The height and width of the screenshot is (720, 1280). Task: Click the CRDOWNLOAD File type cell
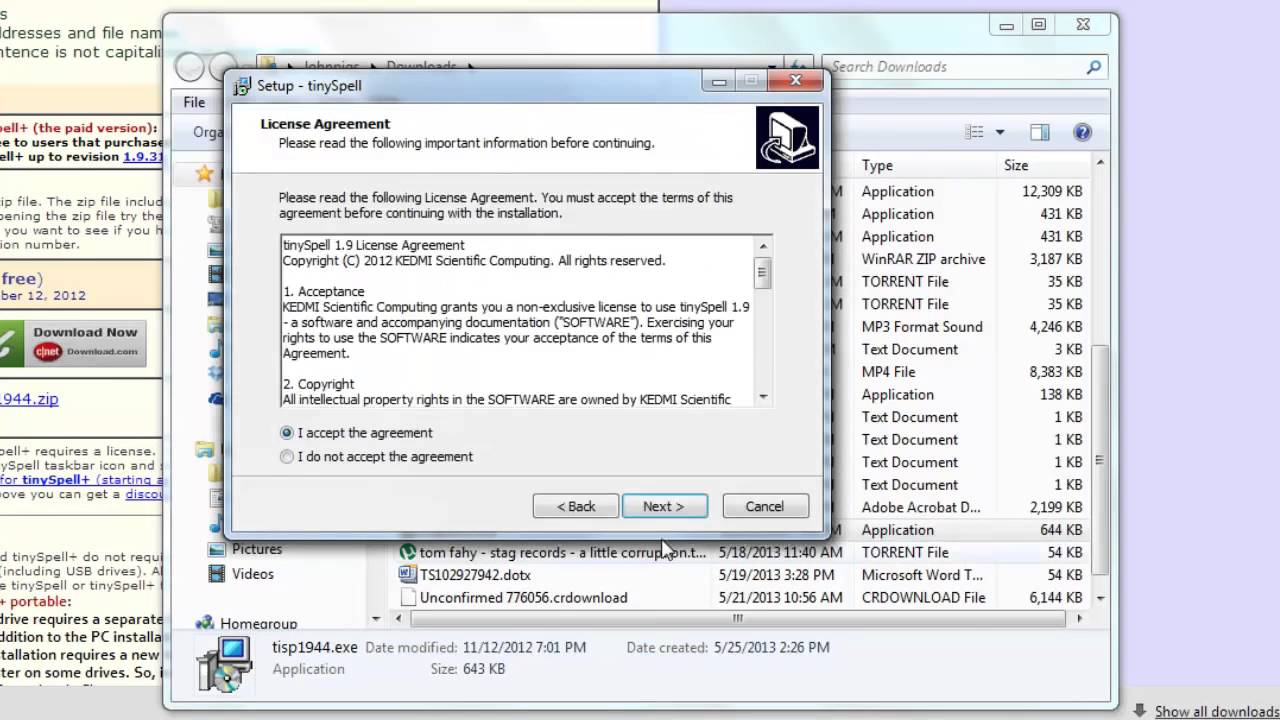pos(923,598)
